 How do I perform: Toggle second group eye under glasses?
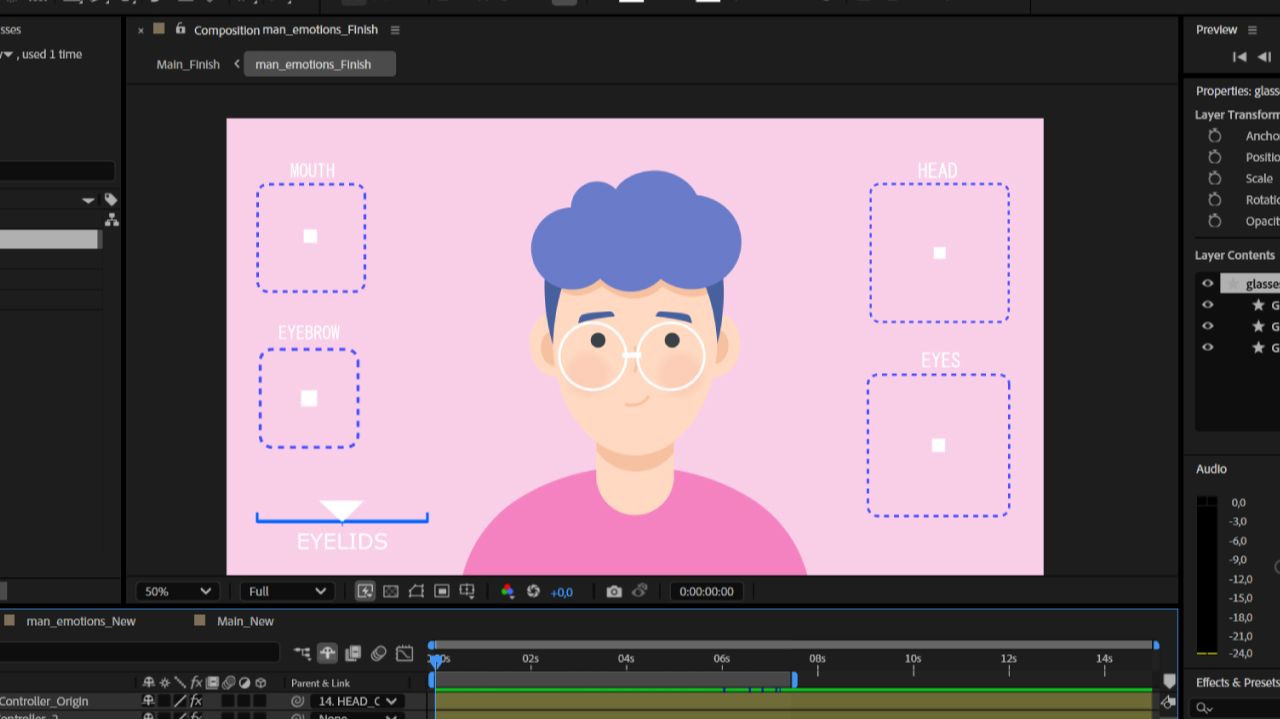1207,326
